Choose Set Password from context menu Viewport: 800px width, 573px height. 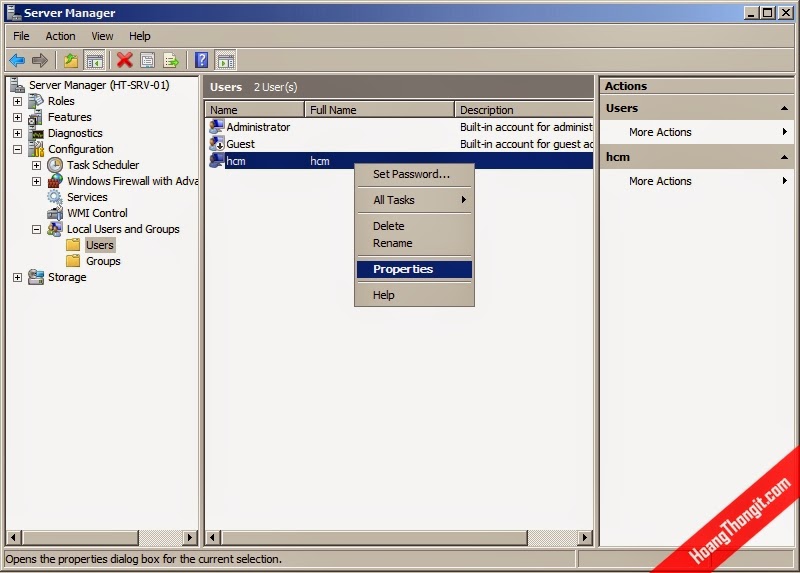414,174
